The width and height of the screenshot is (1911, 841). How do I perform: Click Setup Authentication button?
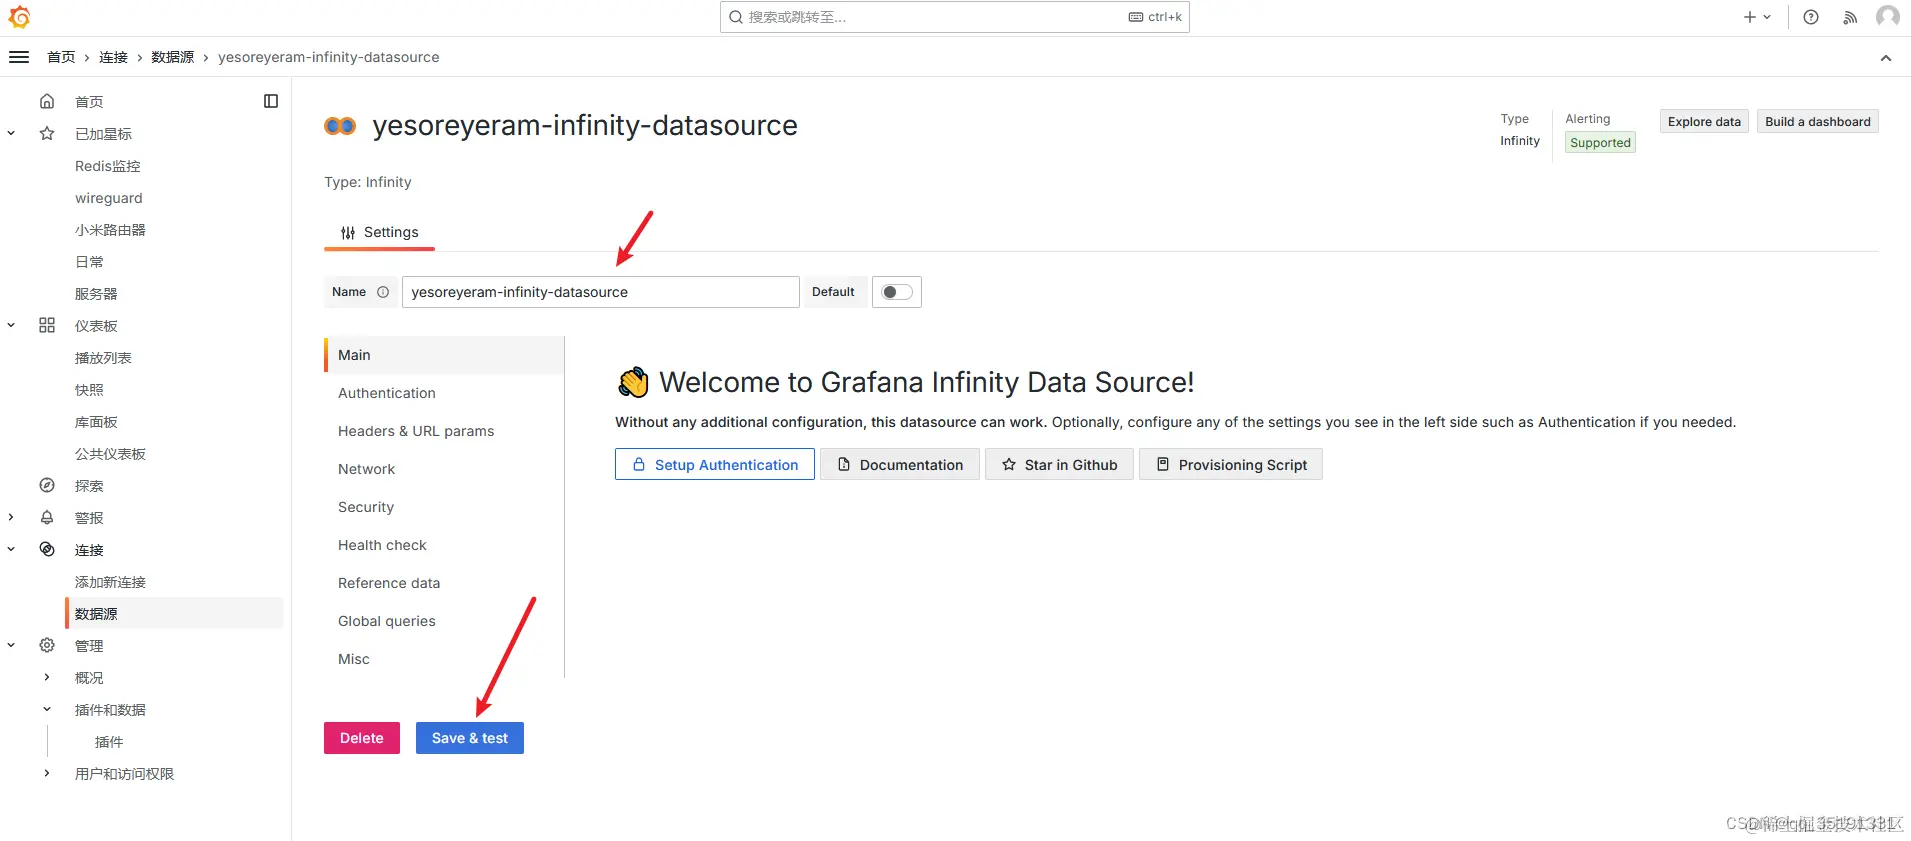click(715, 464)
